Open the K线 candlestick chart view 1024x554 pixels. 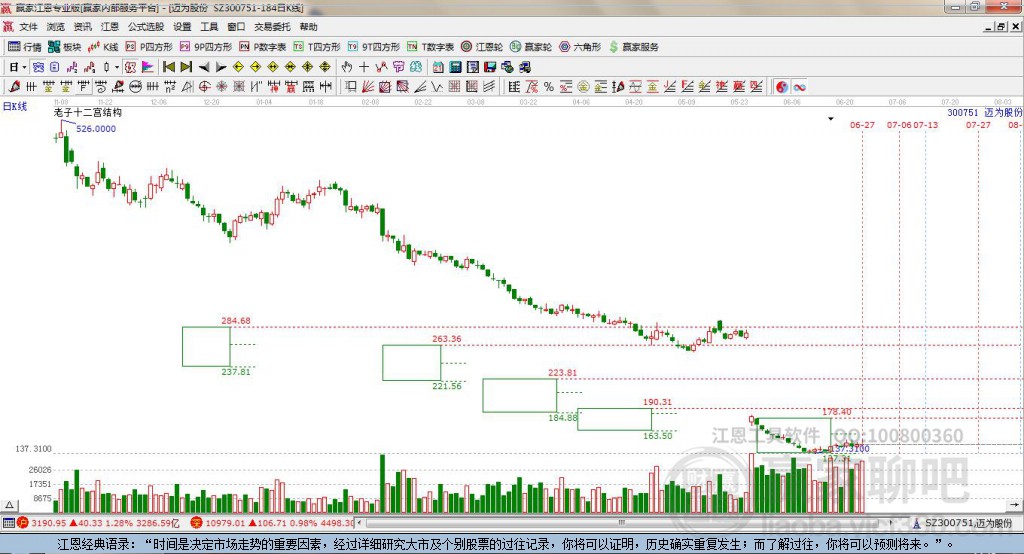105,47
